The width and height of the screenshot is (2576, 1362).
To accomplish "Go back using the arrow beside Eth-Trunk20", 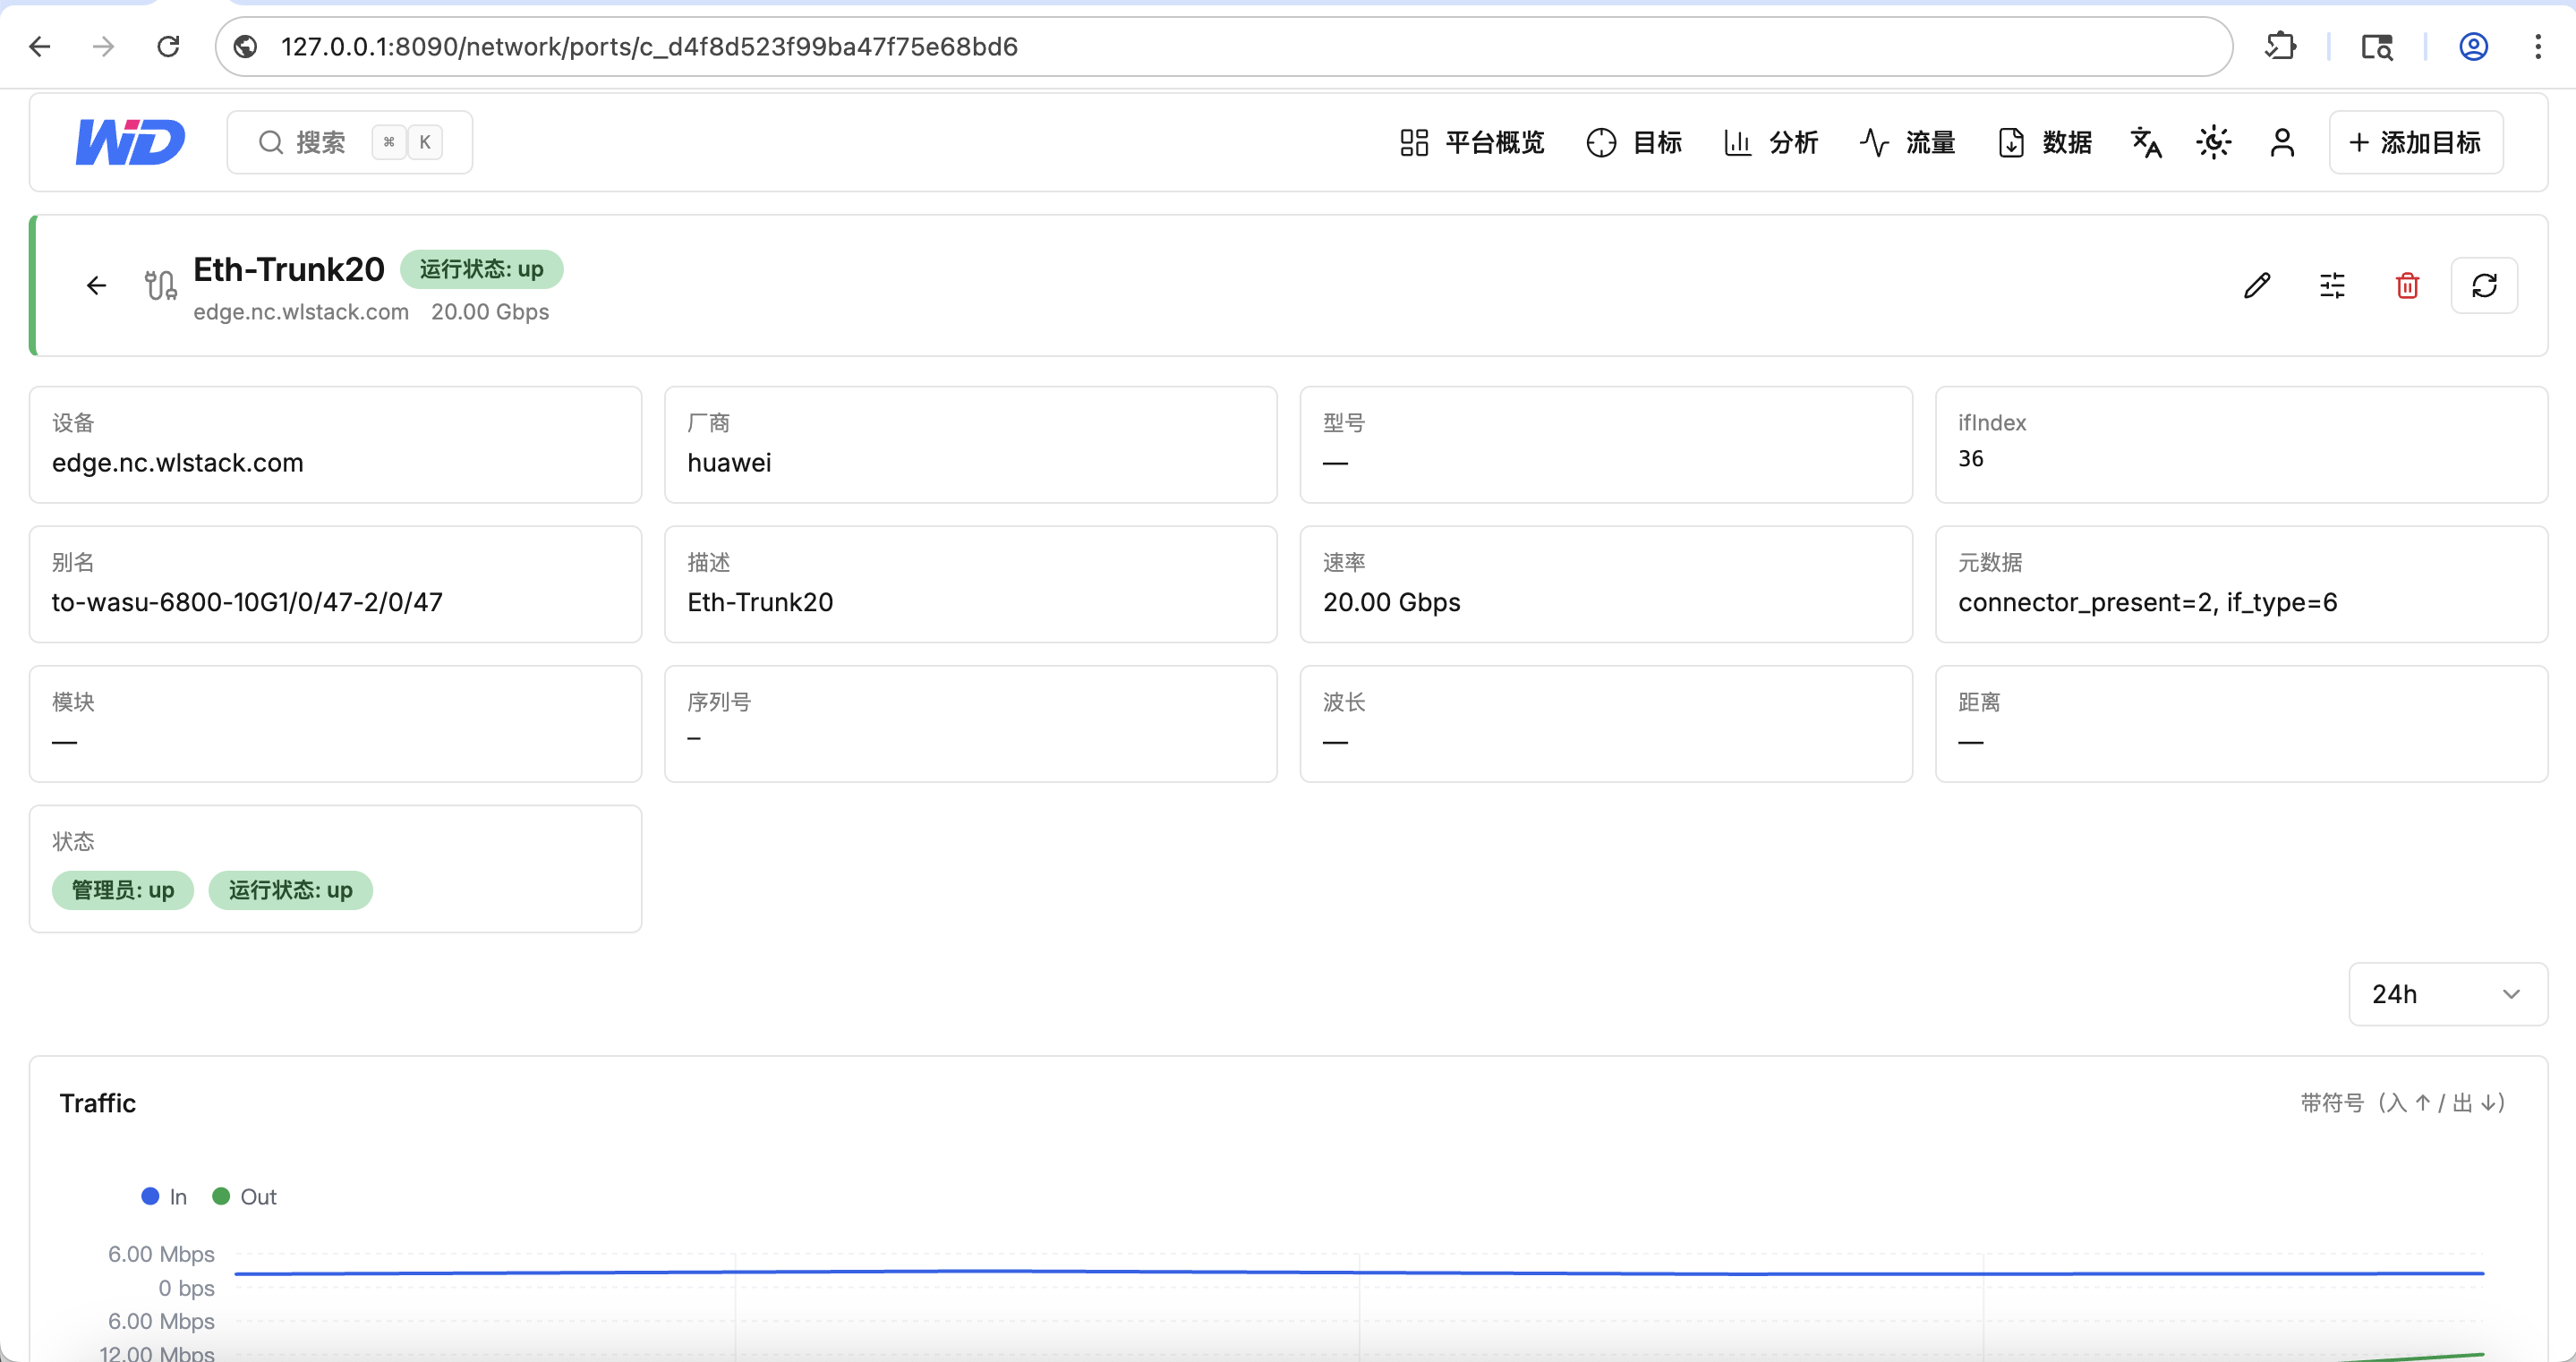I will pos(96,286).
